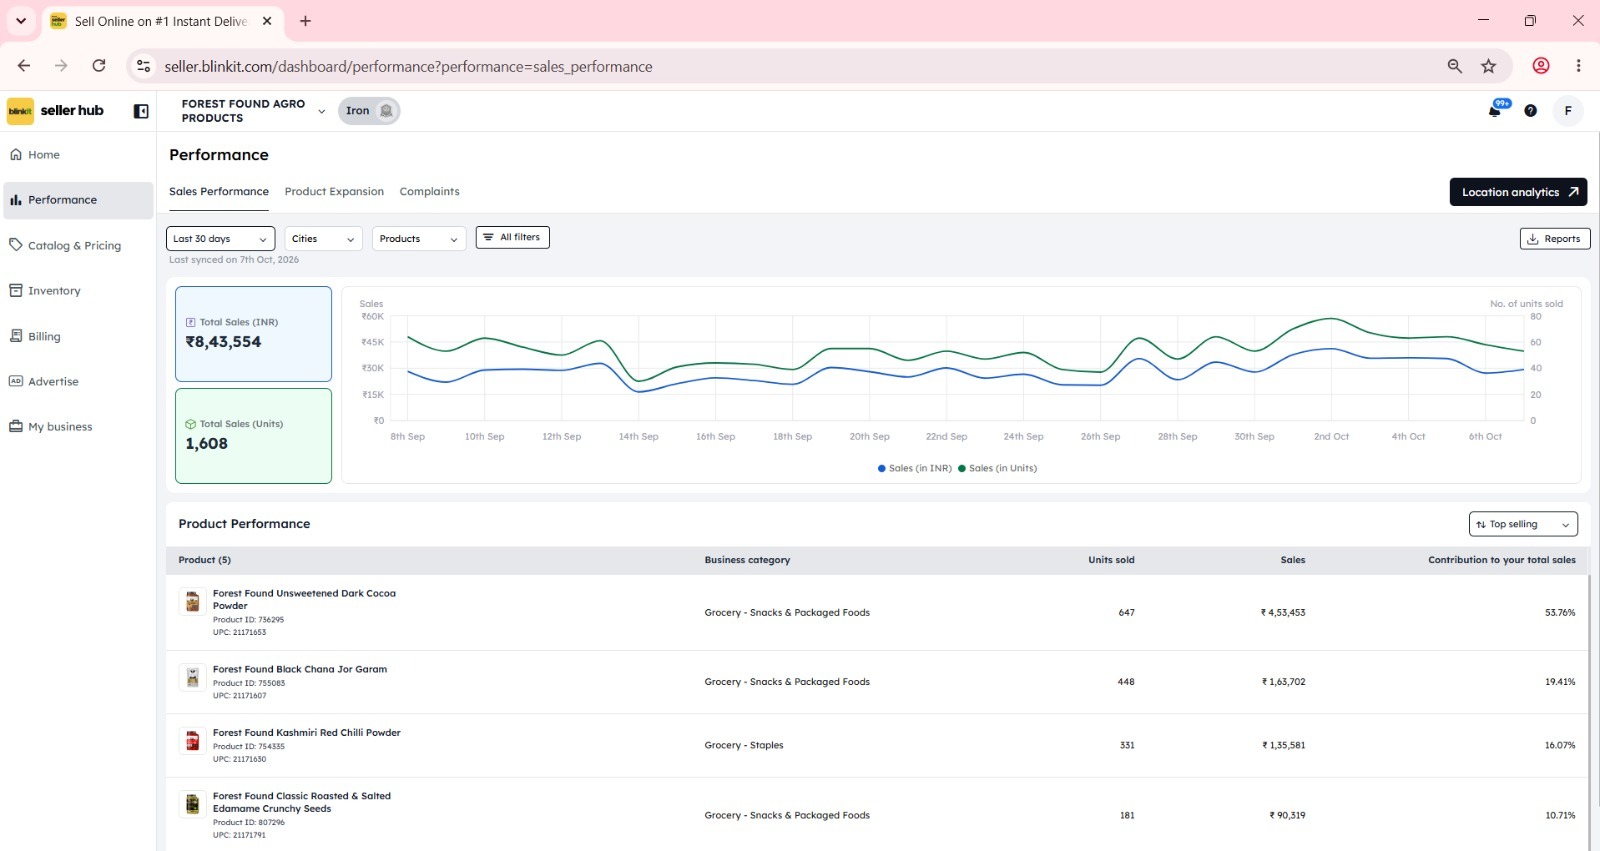Open the help question mark icon
Viewport: 1600px width, 851px height.
pos(1530,111)
